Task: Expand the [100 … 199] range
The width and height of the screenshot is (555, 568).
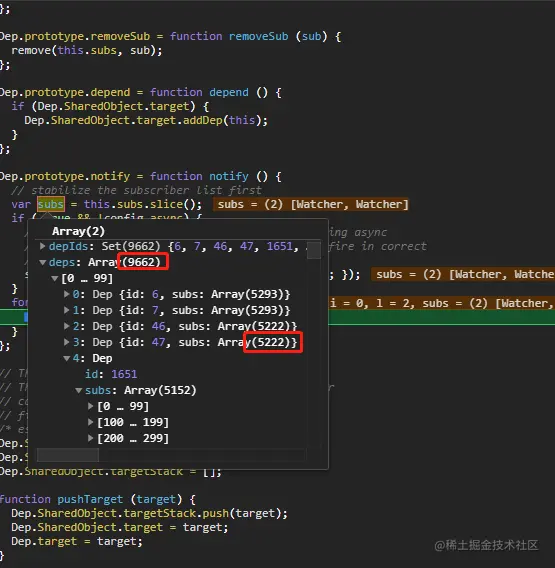Action: tap(91, 422)
